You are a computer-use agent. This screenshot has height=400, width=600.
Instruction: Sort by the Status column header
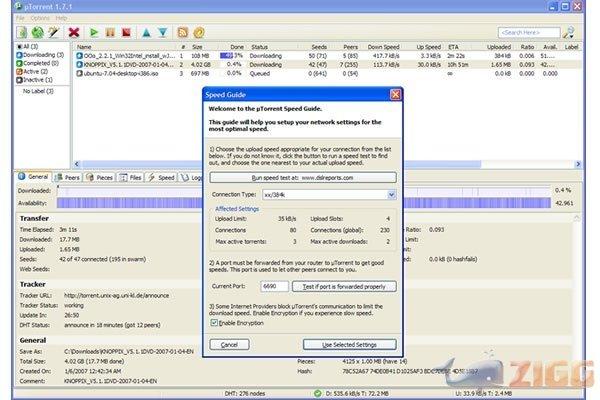pos(259,47)
